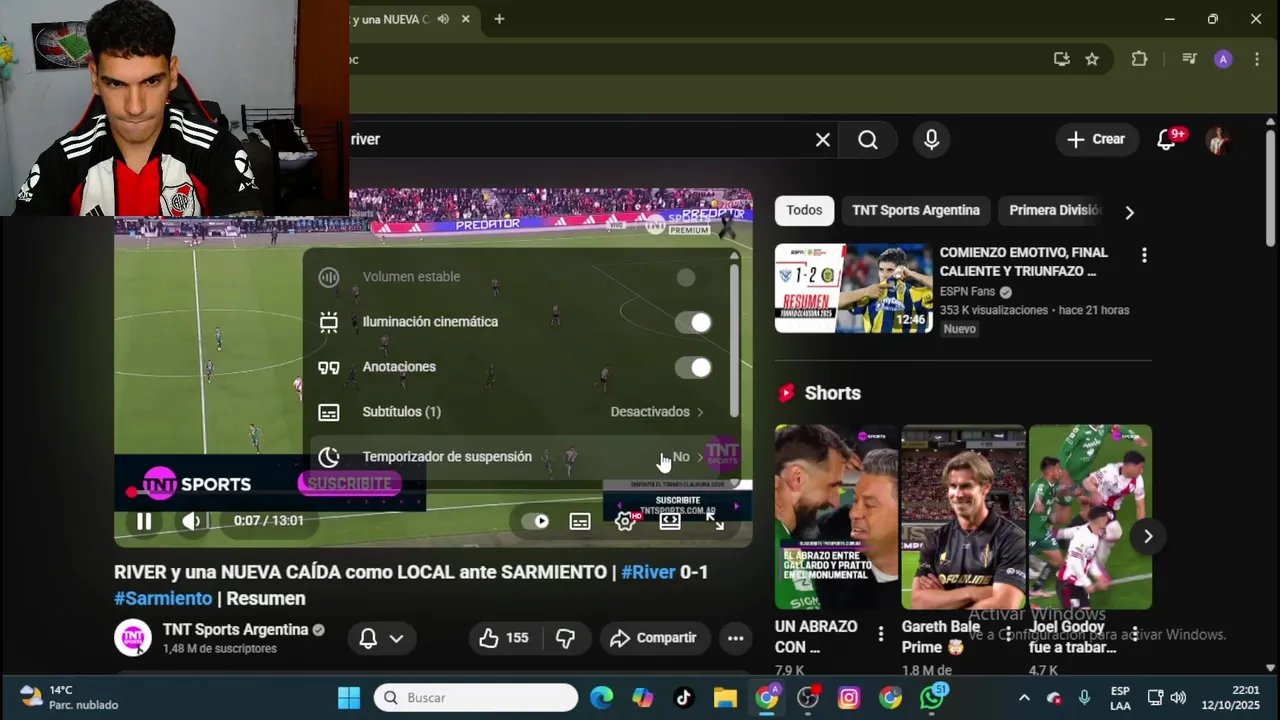This screenshot has height=720, width=1280.
Task: Select Primera División filter chip
Action: pyautogui.click(x=1054, y=211)
